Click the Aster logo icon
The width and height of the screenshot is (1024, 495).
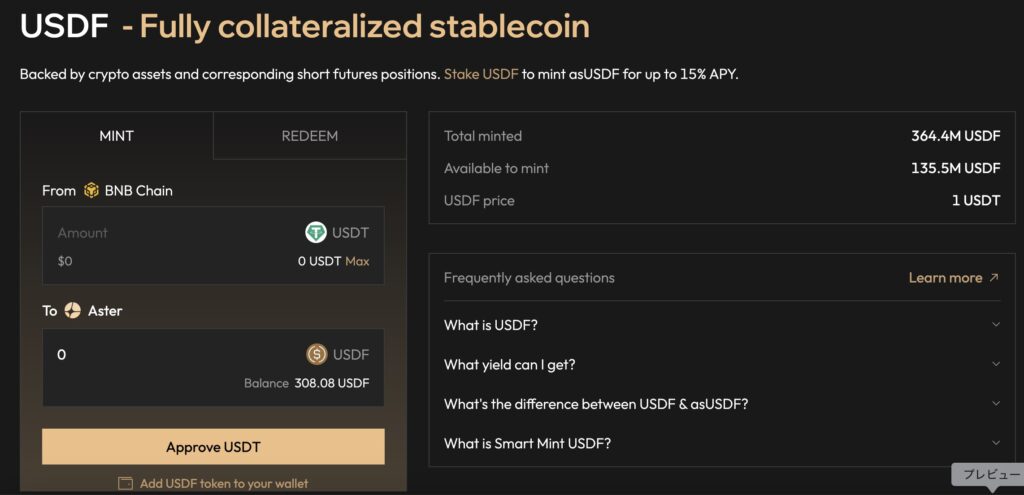[x=72, y=311]
